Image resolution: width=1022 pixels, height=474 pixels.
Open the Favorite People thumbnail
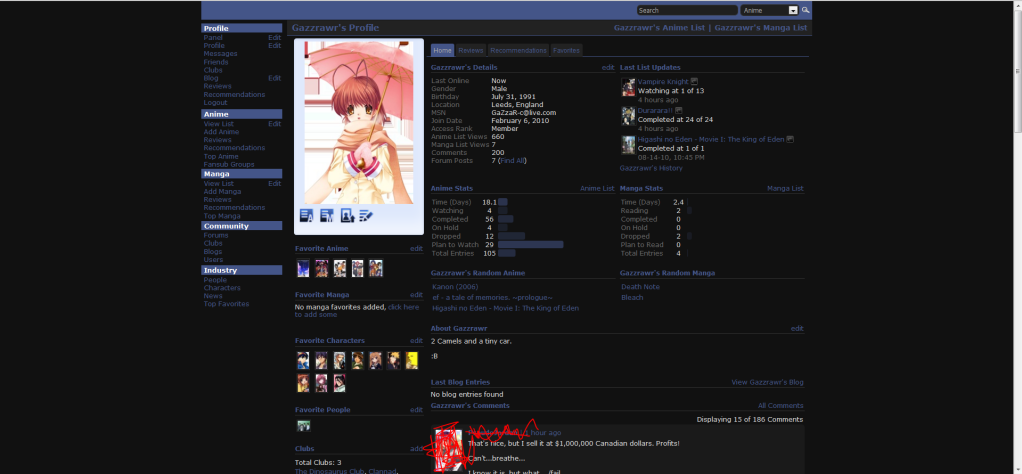click(303, 426)
